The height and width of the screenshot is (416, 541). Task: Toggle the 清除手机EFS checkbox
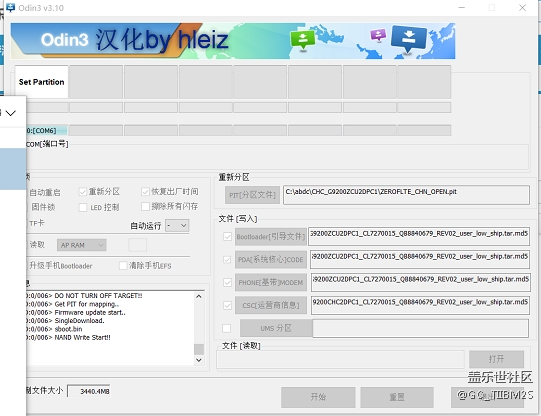(123, 265)
